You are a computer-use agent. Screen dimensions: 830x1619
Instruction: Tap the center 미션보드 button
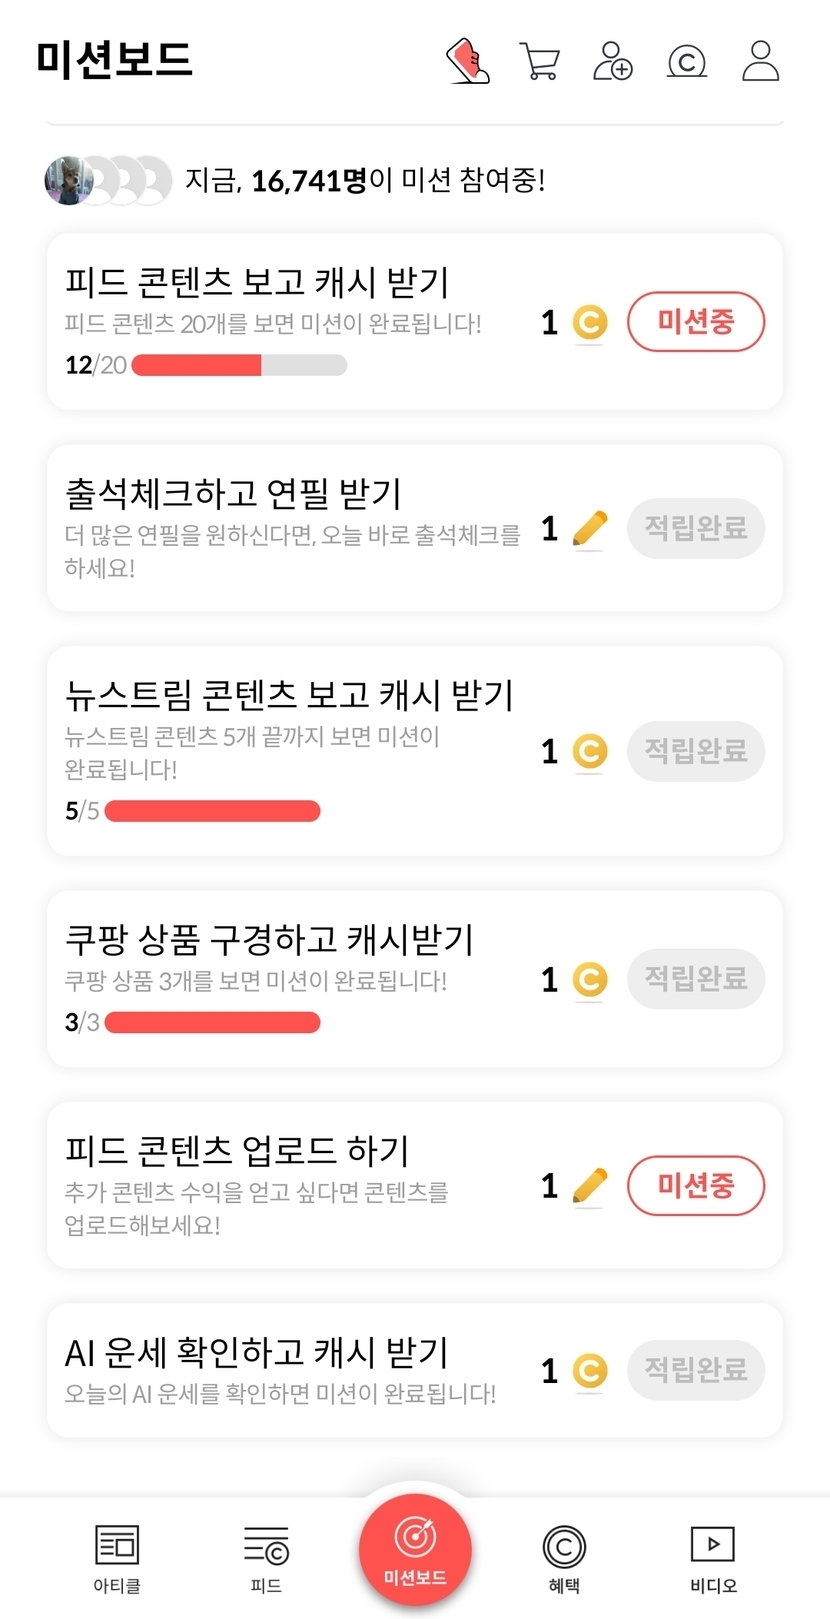point(415,1548)
